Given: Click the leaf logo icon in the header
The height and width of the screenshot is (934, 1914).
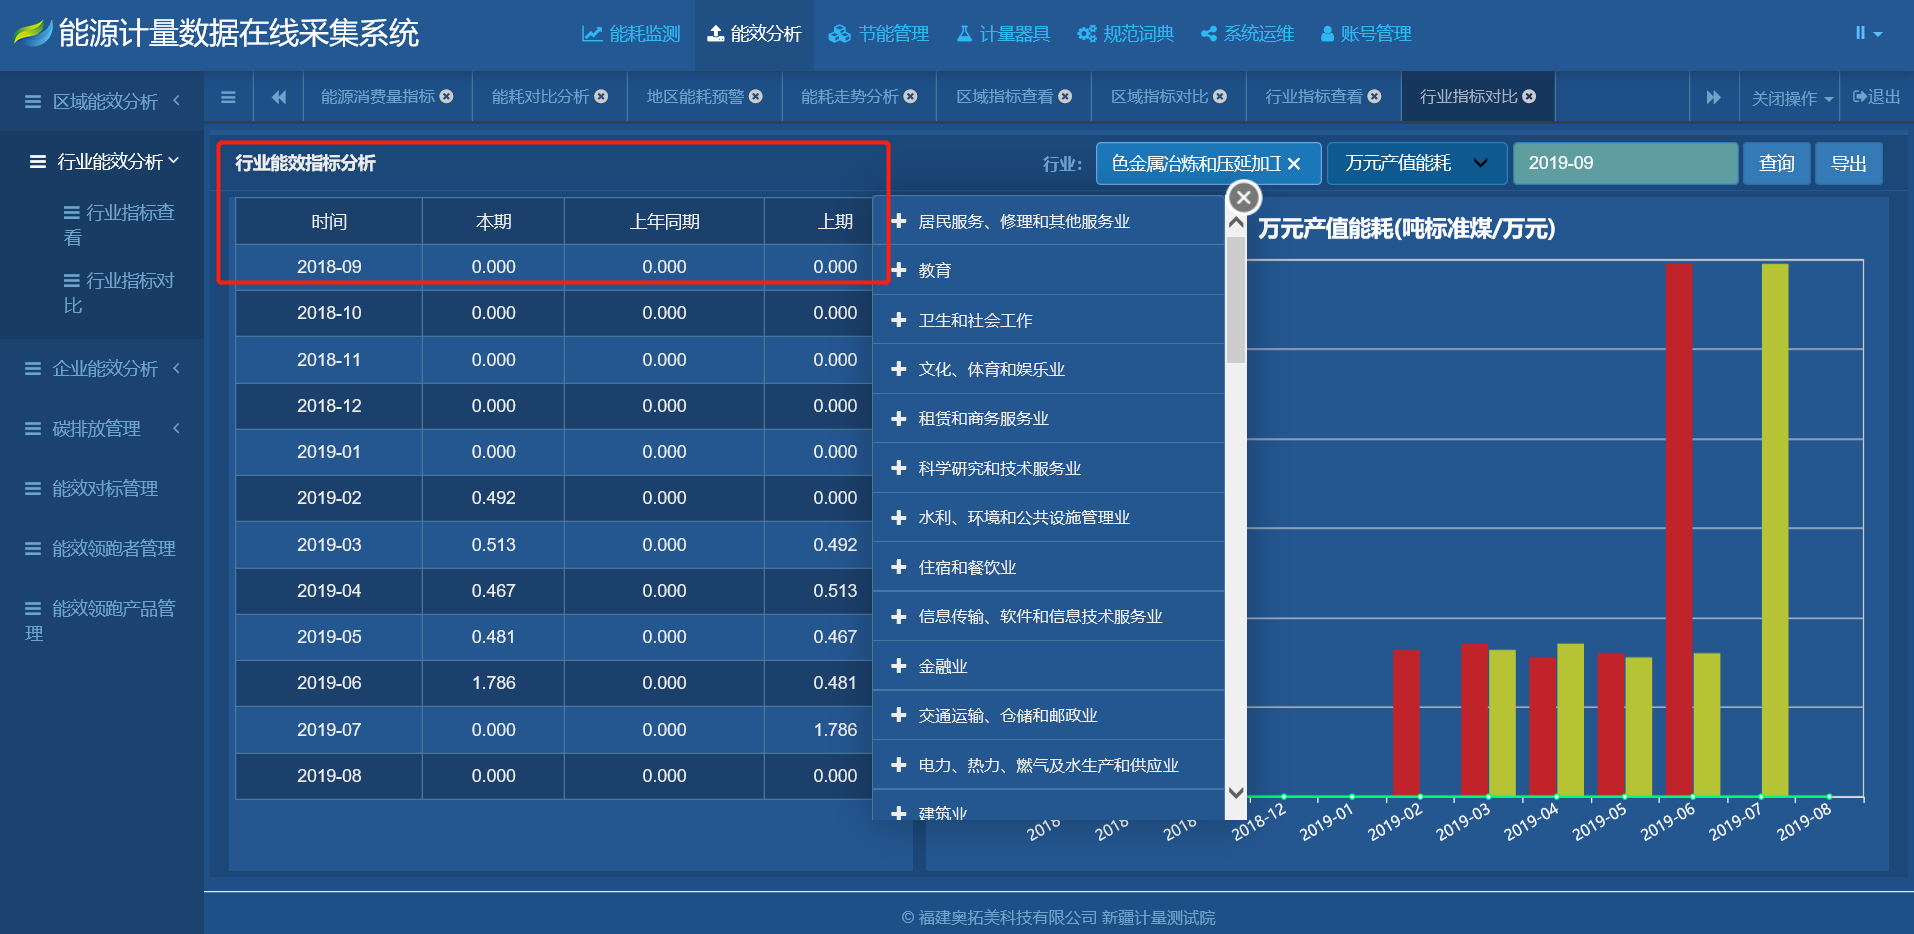Looking at the screenshot, I should point(33,30).
